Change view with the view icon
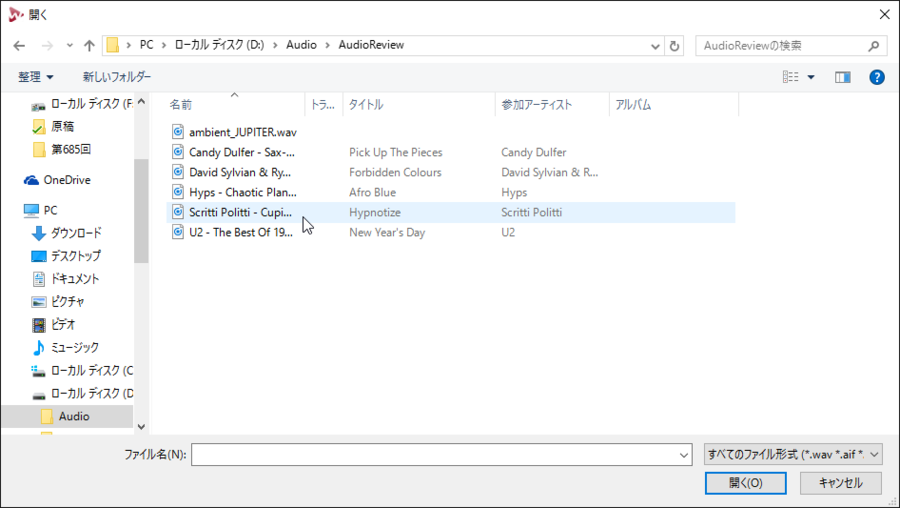Screen dimensions: 900x508 (790, 76)
